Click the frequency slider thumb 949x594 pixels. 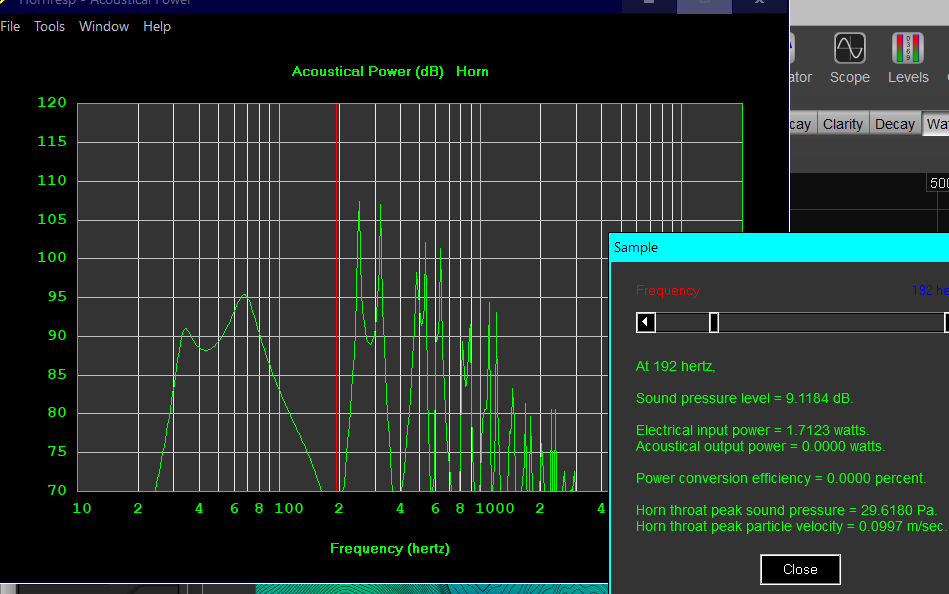(714, 322)
